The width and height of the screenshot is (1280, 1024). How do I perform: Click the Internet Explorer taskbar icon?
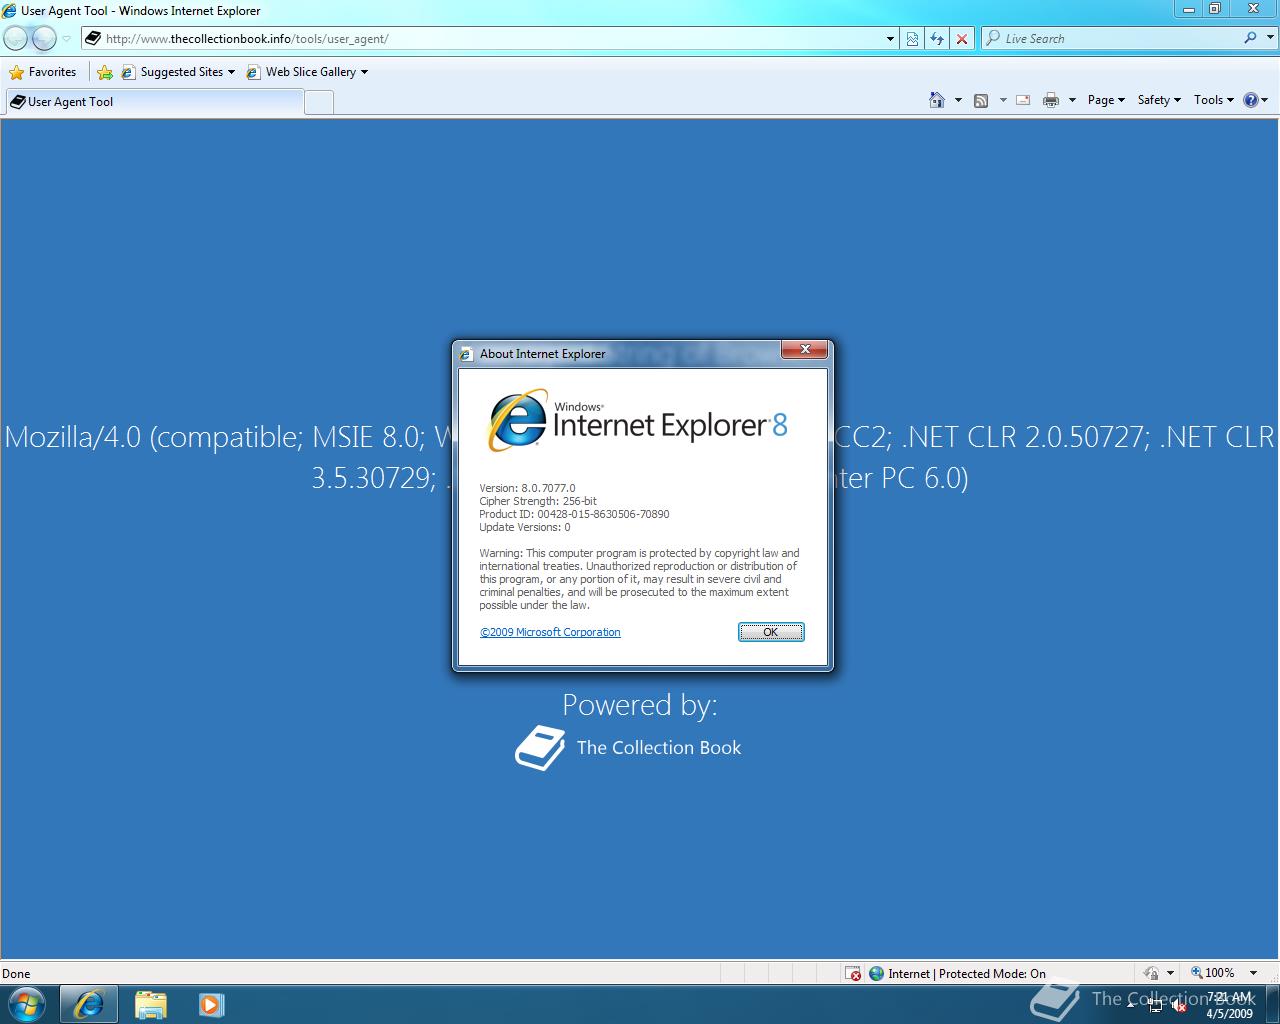pyautogui.click(x=89, y=1005)
